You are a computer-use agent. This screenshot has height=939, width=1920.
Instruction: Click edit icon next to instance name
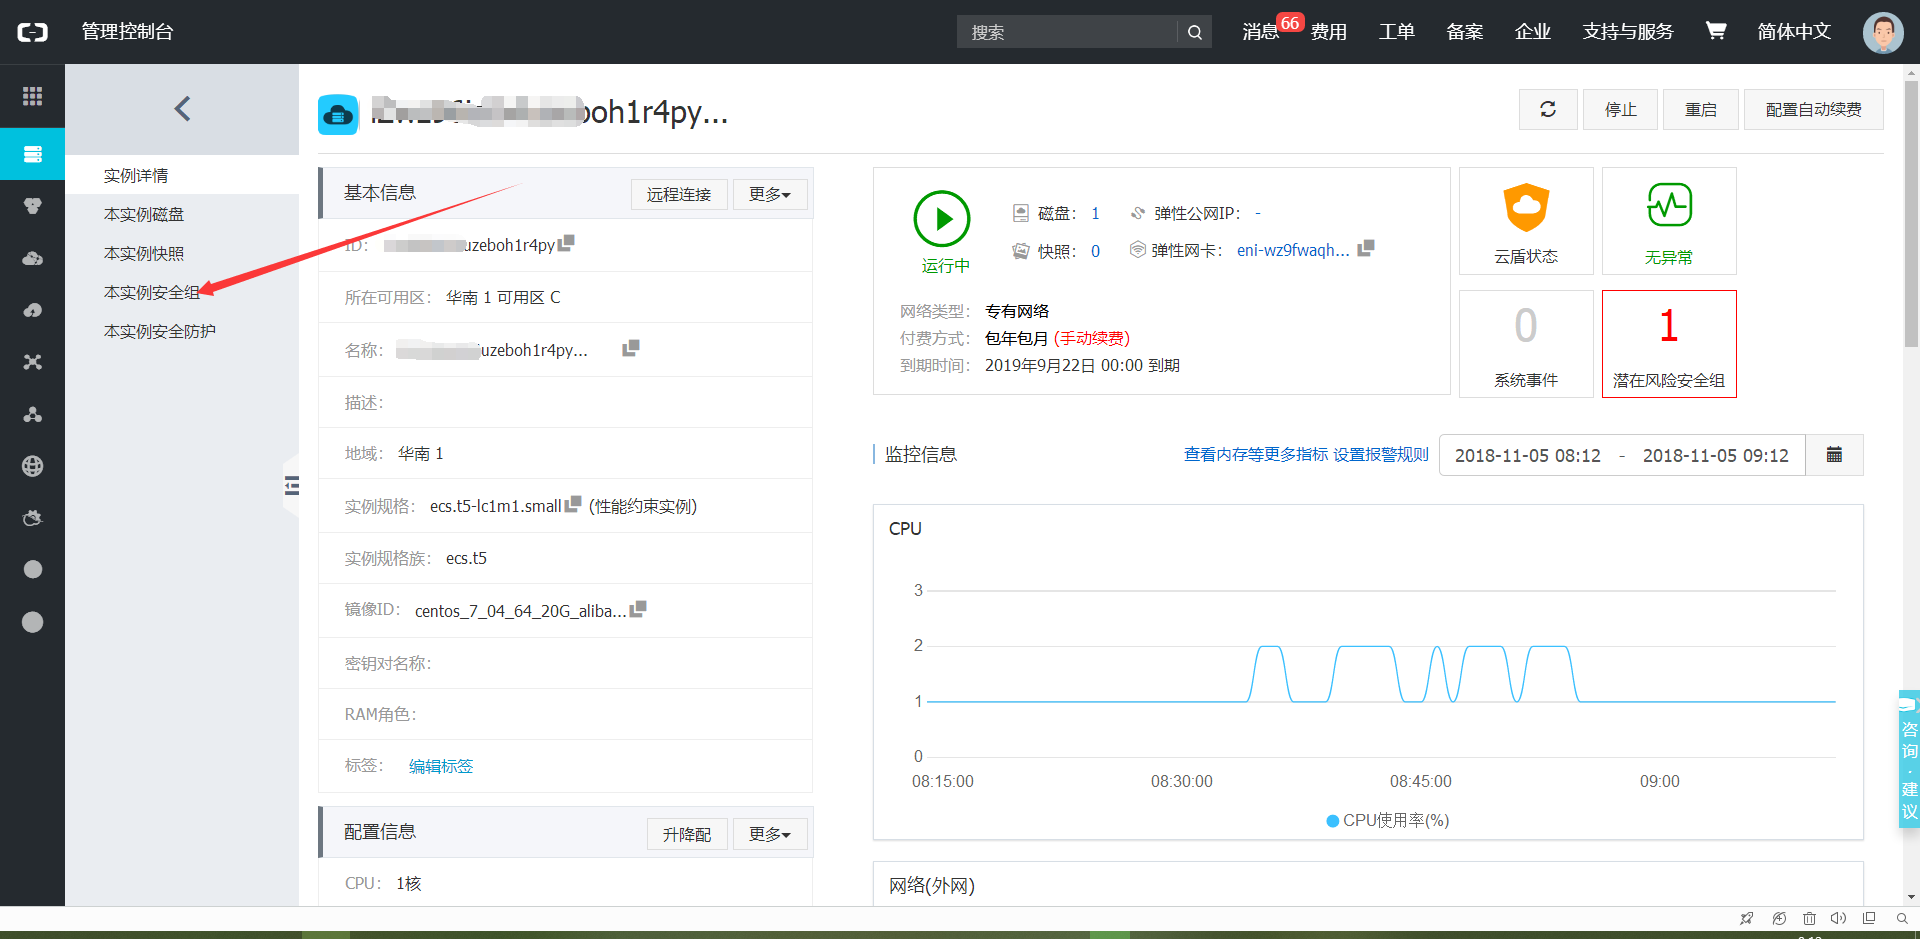630,348
